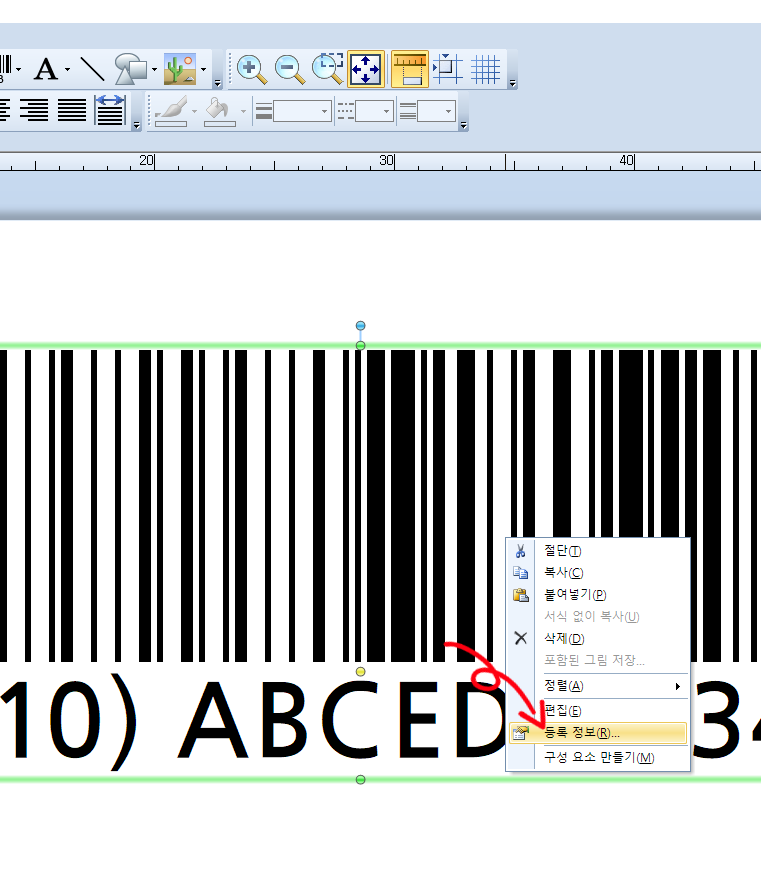Toggle the fit-to-window zoom button
Screen dimensions: 761x872
pyautogui.click(x=365, y=70)
